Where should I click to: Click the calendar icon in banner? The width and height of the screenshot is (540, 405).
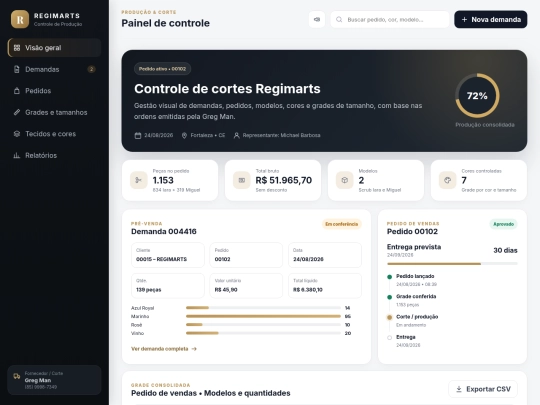(x=138, y=135)
